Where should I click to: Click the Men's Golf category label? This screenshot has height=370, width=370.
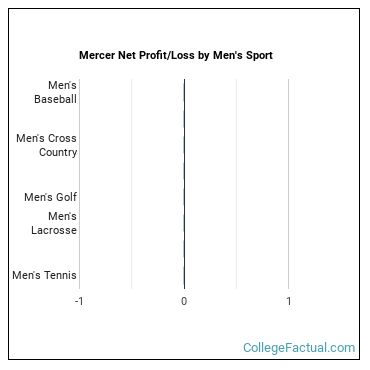pos(50,197)
